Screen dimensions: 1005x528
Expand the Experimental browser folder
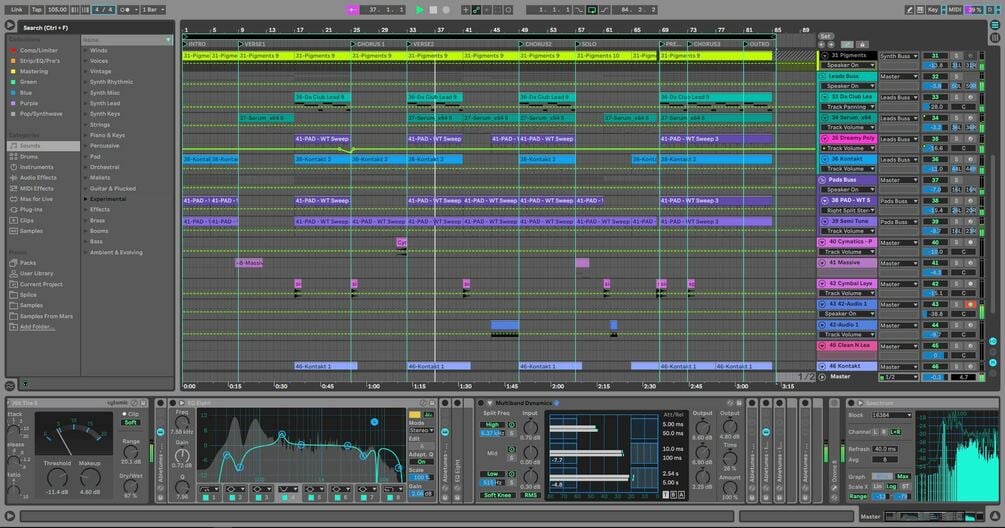(x=86, y=199)
